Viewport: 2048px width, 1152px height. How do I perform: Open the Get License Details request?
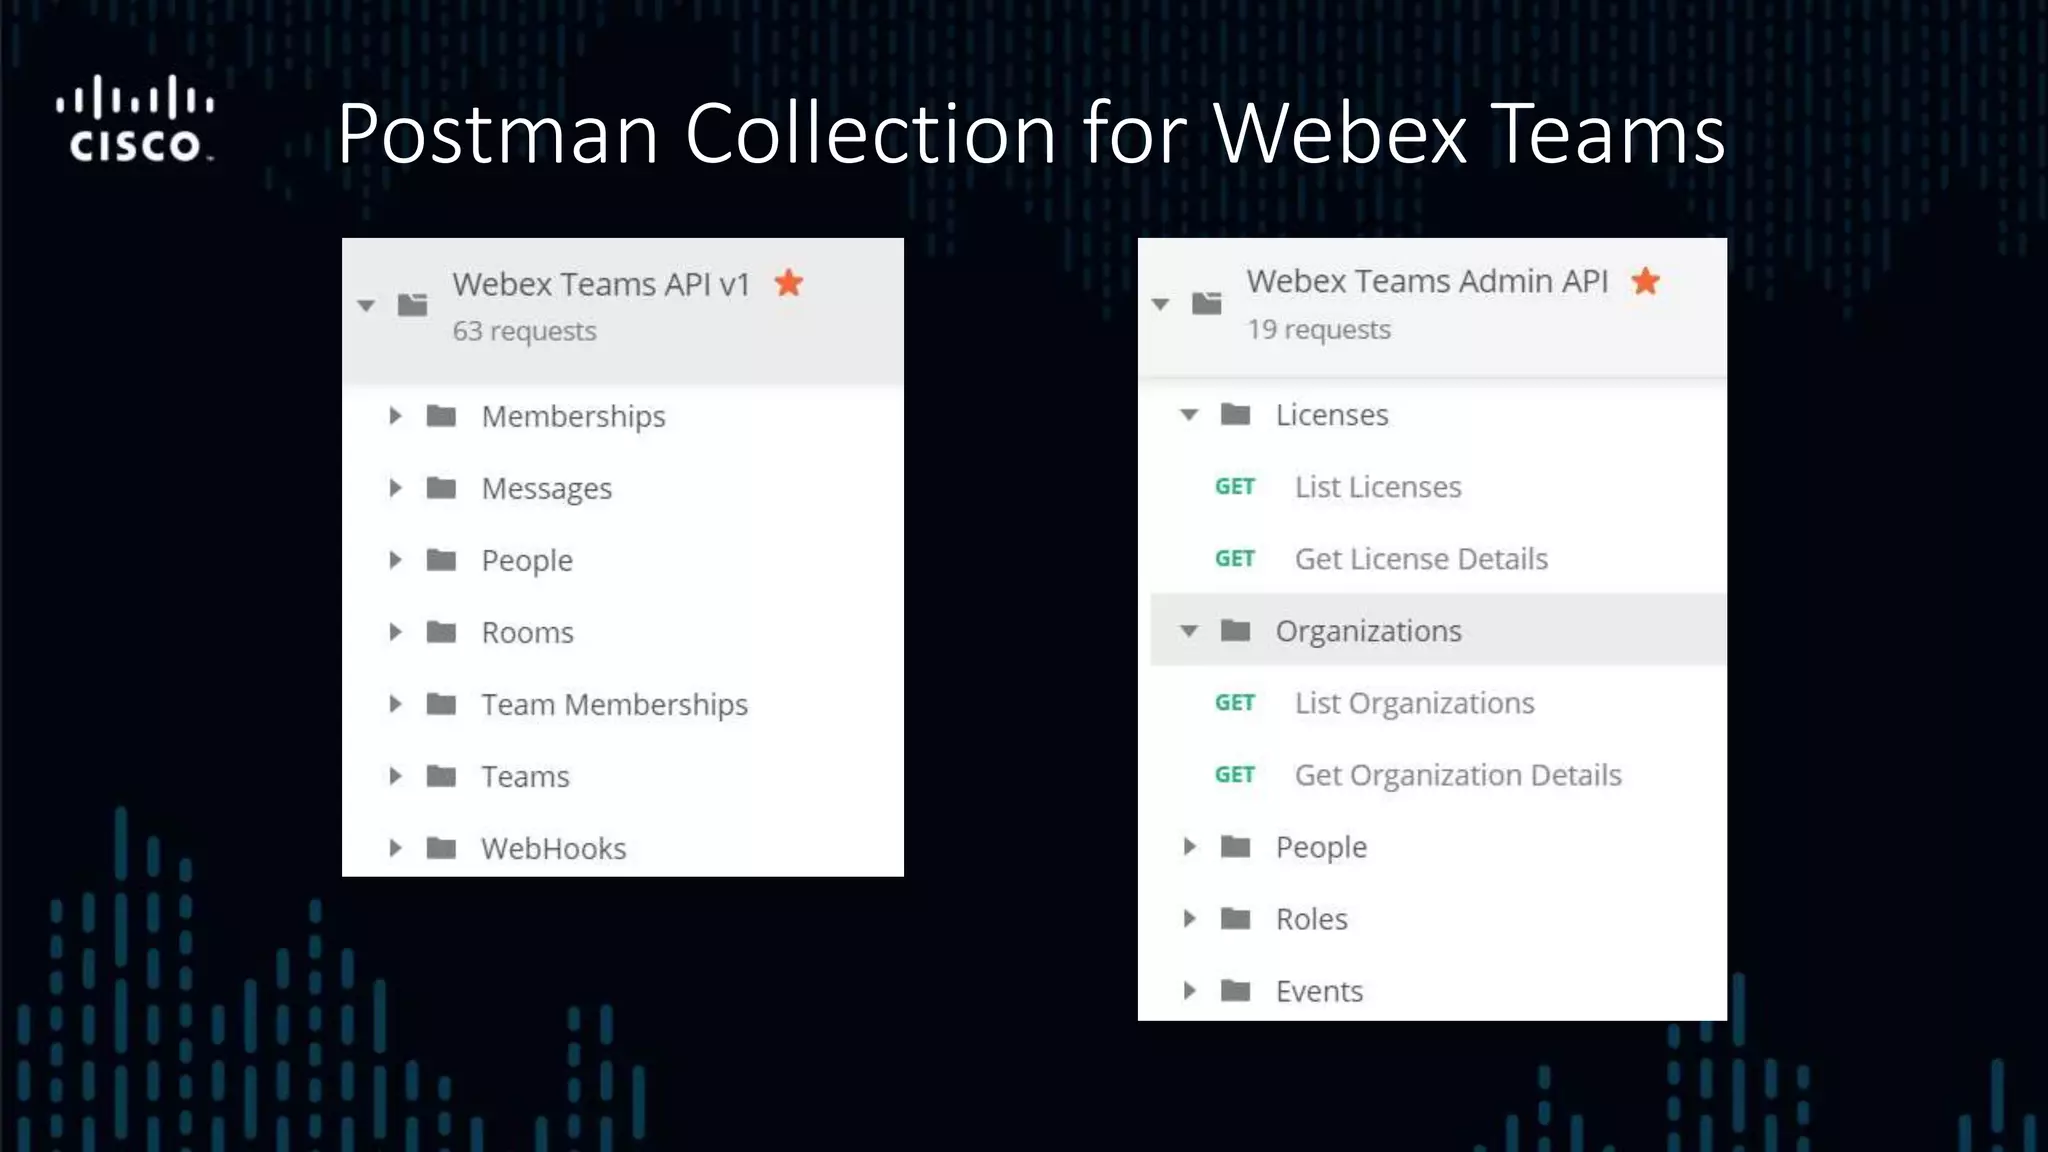(x=1421, y=558)
